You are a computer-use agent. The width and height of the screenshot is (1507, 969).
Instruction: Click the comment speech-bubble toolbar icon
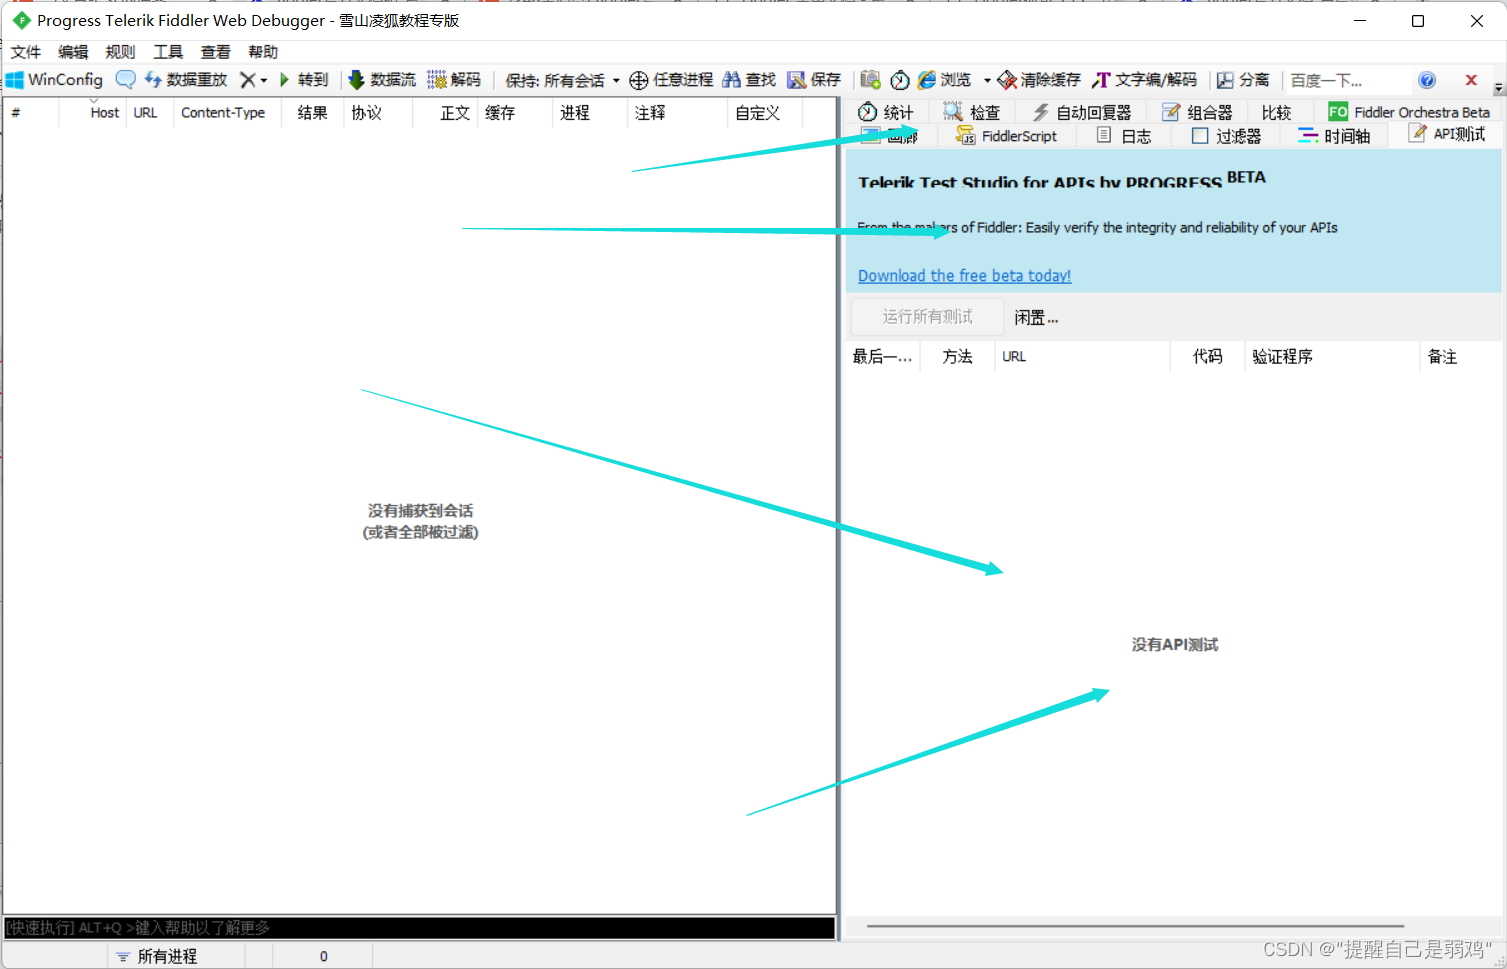(x=125, y=80)
